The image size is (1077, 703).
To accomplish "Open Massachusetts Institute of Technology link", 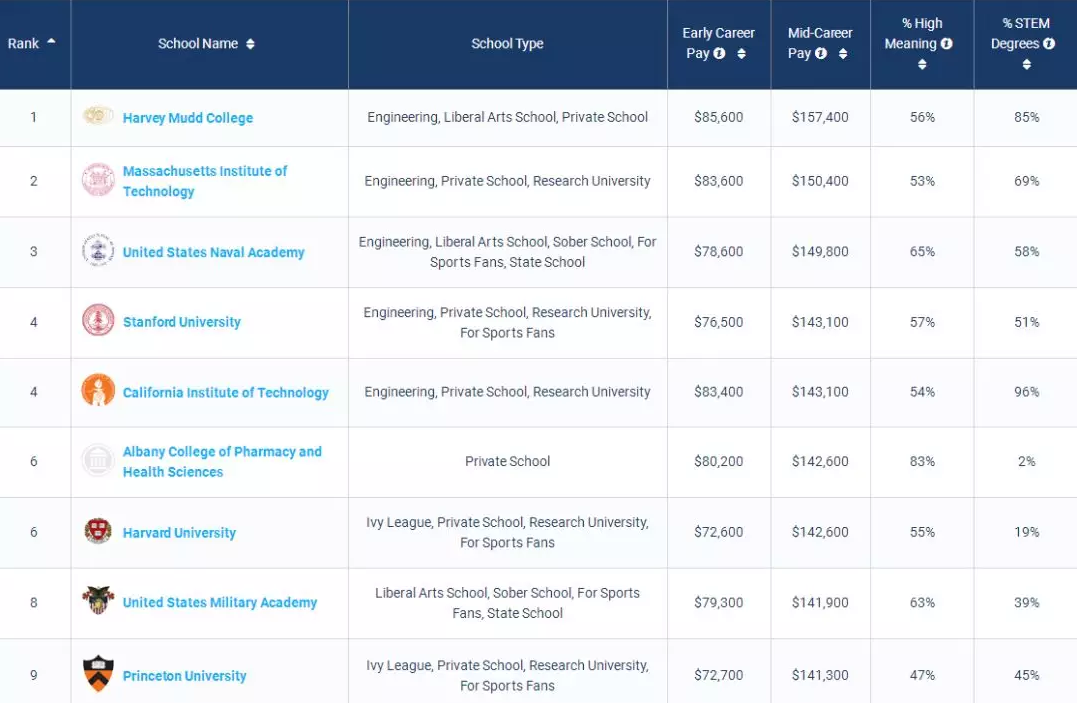I will pos(205,181).
